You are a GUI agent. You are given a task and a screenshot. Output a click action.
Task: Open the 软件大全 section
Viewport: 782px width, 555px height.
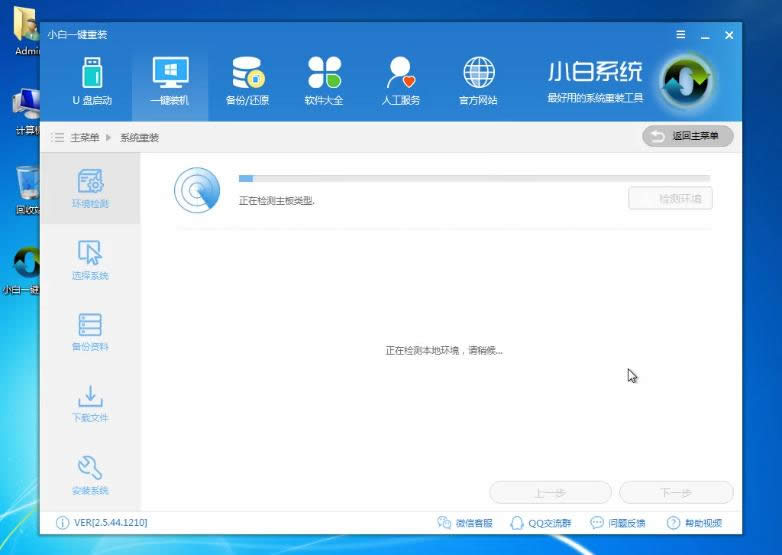pos(324,80)
